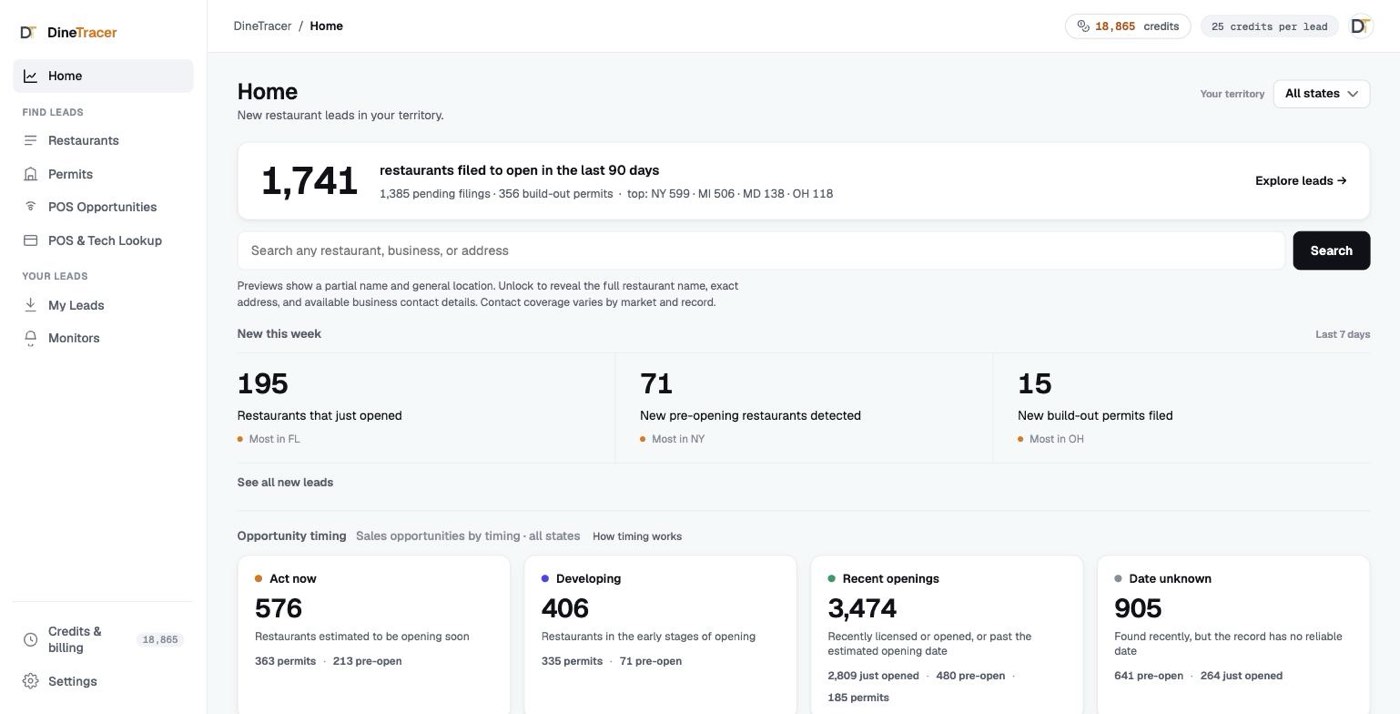
Task: Go to Home in the sidebar
Action: [x=103, y=76]
